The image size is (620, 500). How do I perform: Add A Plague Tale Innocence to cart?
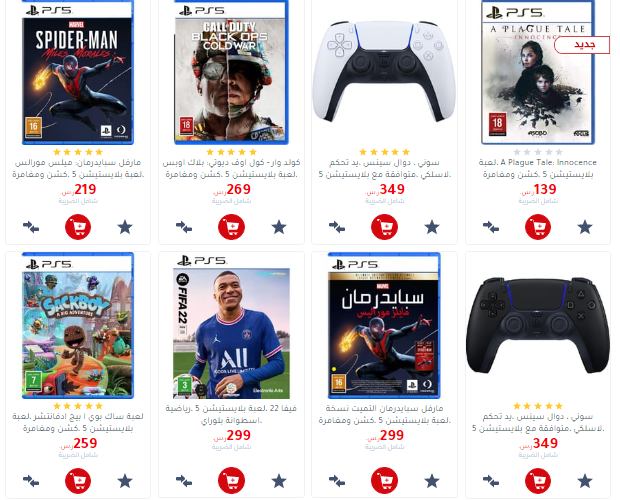click(538, 227)
